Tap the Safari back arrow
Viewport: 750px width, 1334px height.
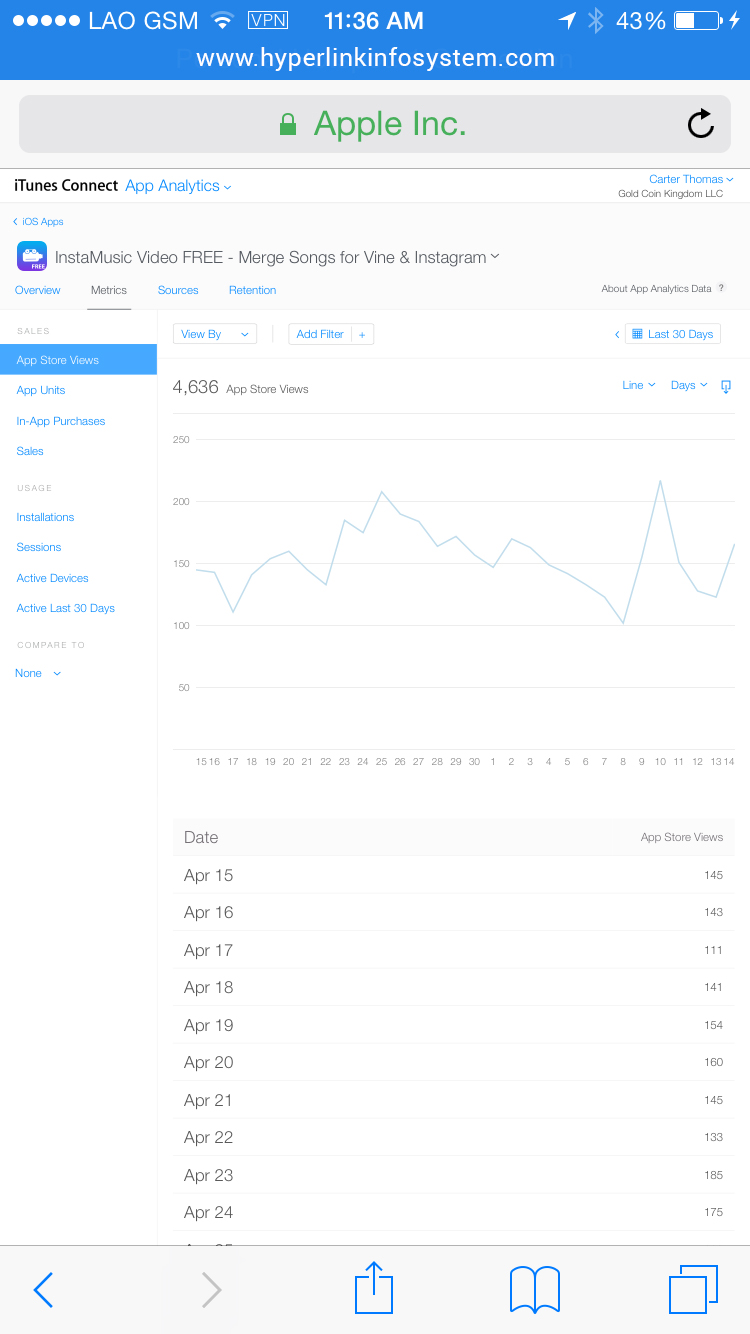click(x=43, y=1289)
